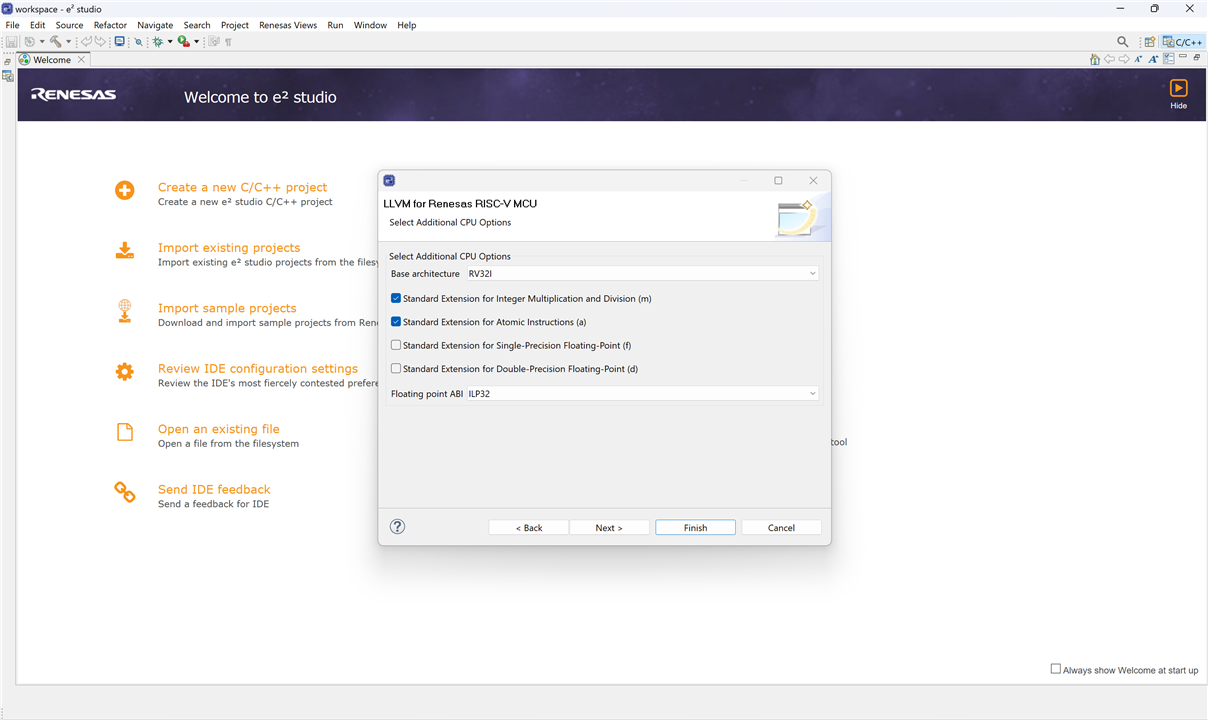Click the Import sample projects globe icon
Image resolution: width=1208 pixels, height=720 pixels.
(124, 311)
